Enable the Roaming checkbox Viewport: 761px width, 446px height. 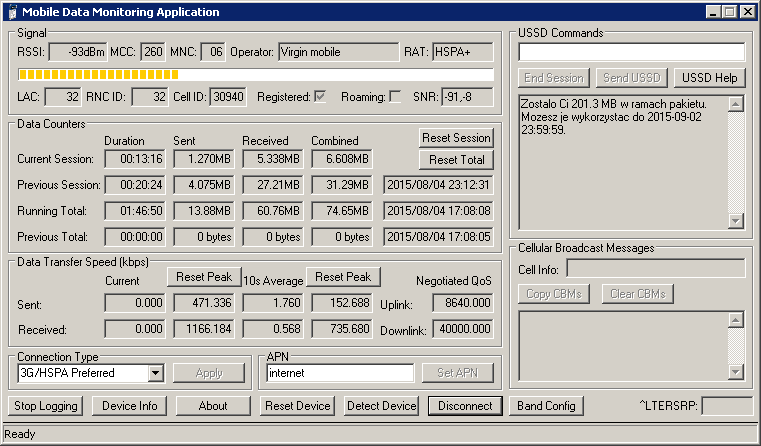pos(395,97)
